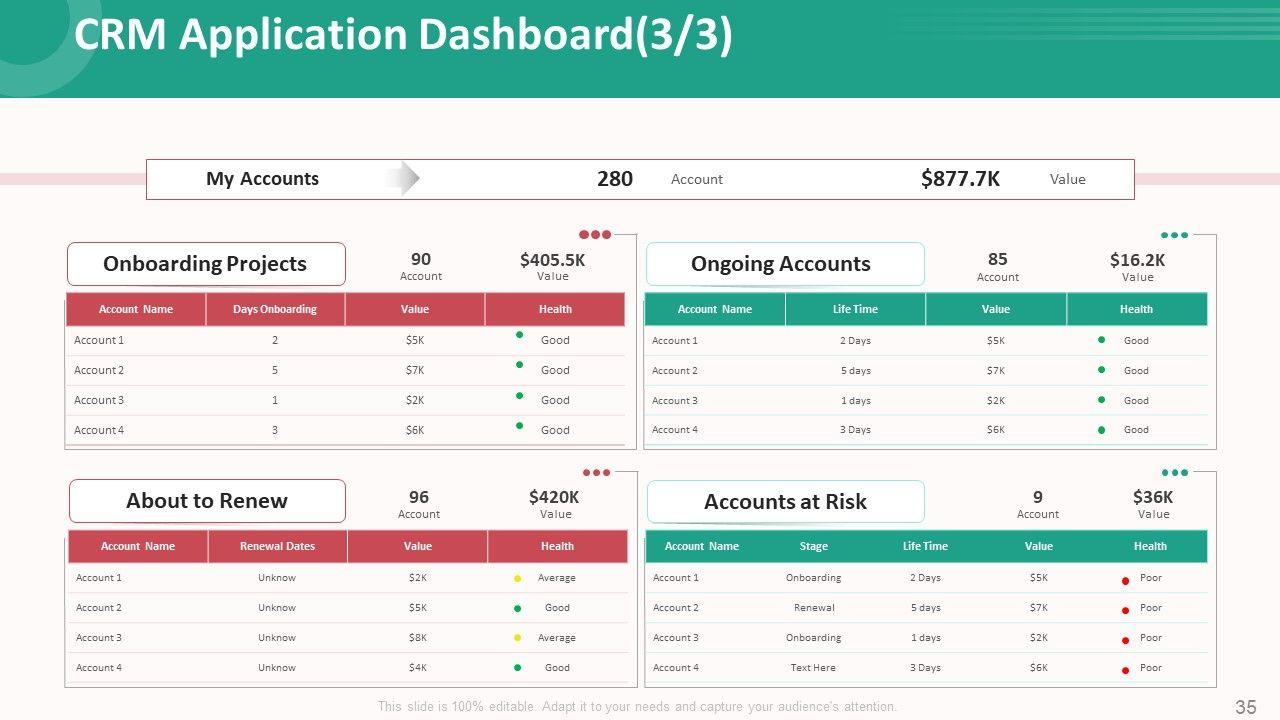Click the Onboarding Projects value $405.5K
The width and height of the screenshot is (1280, 720).
[552, 260]
